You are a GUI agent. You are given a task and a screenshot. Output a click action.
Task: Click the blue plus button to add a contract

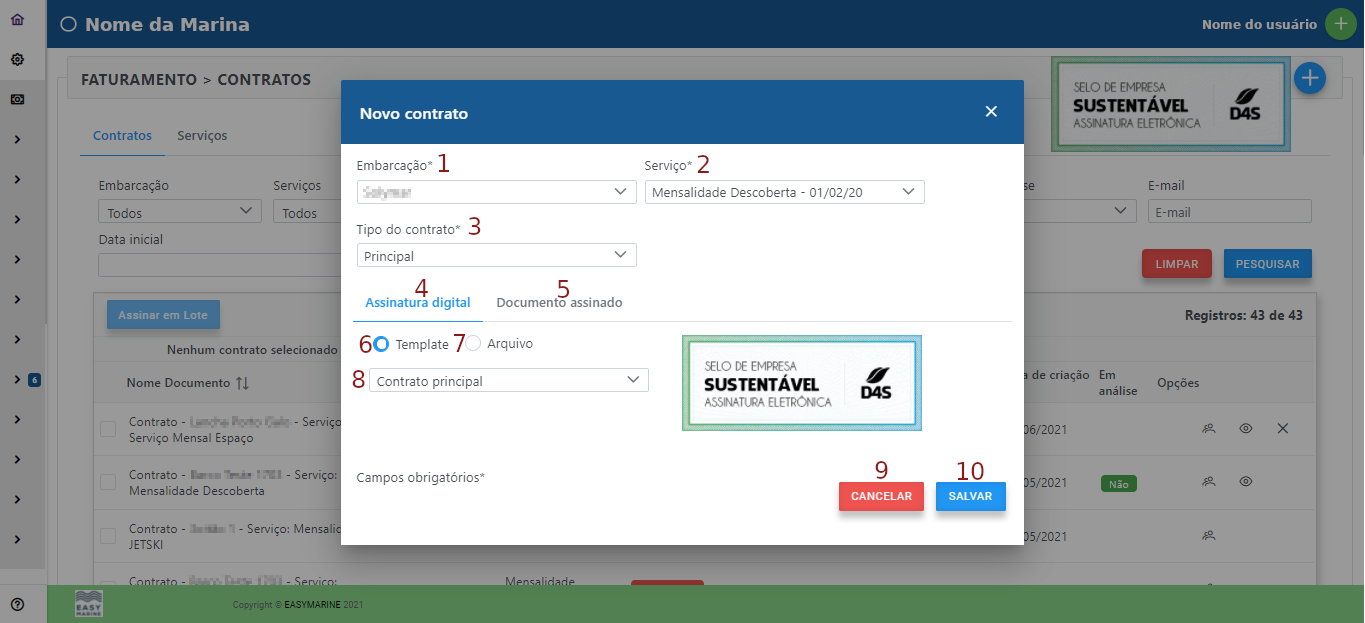tap(1310, 77)
